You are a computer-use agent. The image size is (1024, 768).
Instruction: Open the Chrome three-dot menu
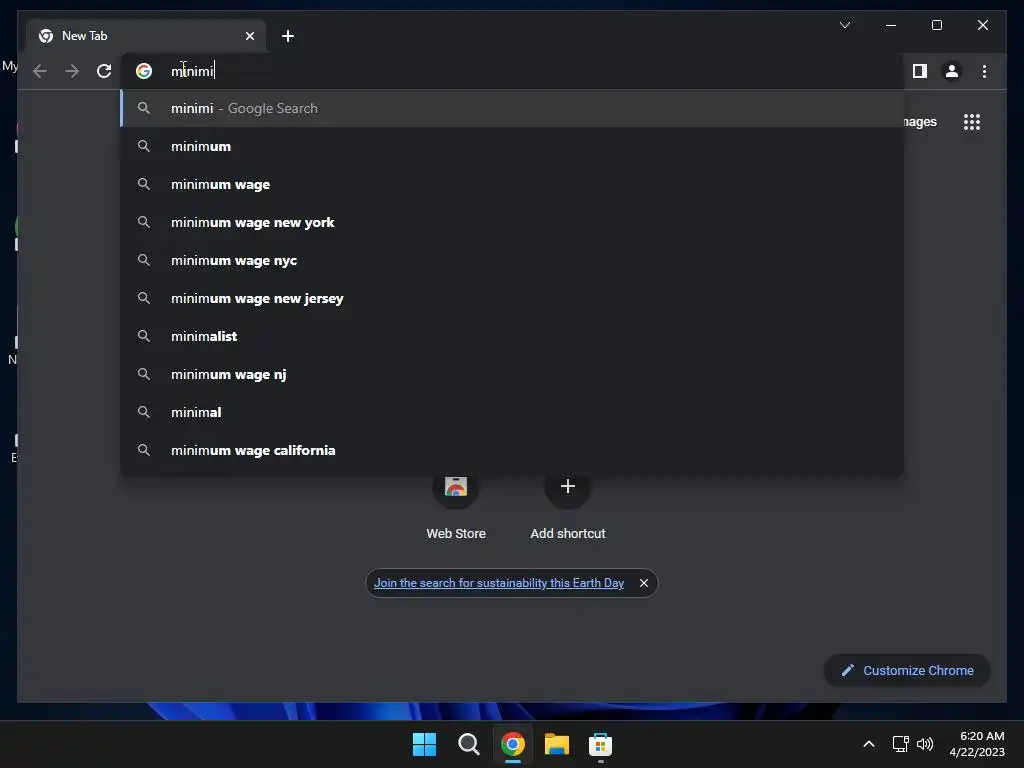coord(984,71)
